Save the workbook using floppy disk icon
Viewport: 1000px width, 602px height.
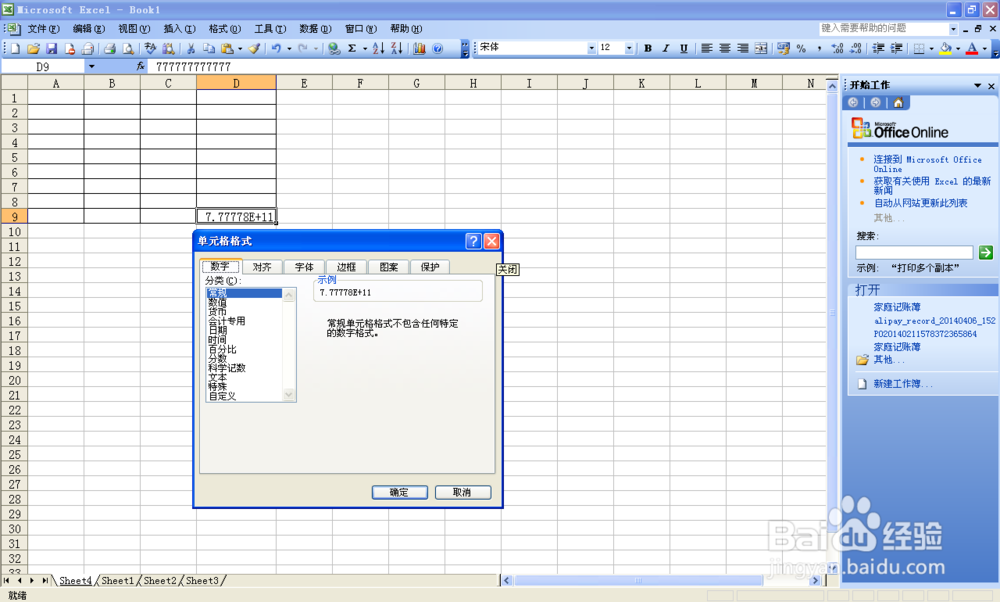52,48
